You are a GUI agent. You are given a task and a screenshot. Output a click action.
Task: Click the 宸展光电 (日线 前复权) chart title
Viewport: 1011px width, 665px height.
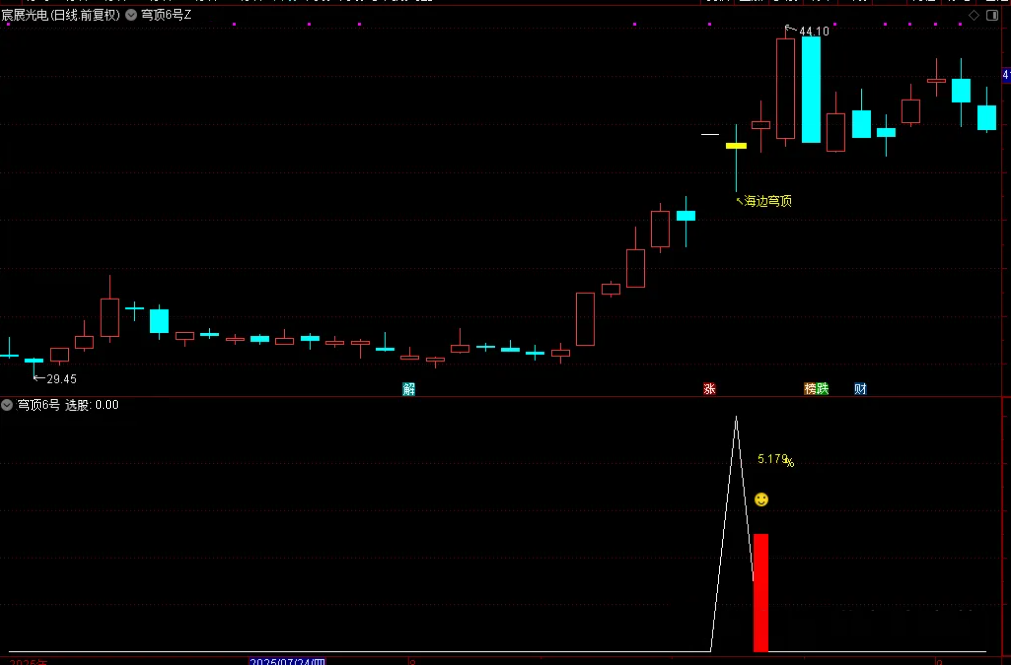tap(60, 15)
